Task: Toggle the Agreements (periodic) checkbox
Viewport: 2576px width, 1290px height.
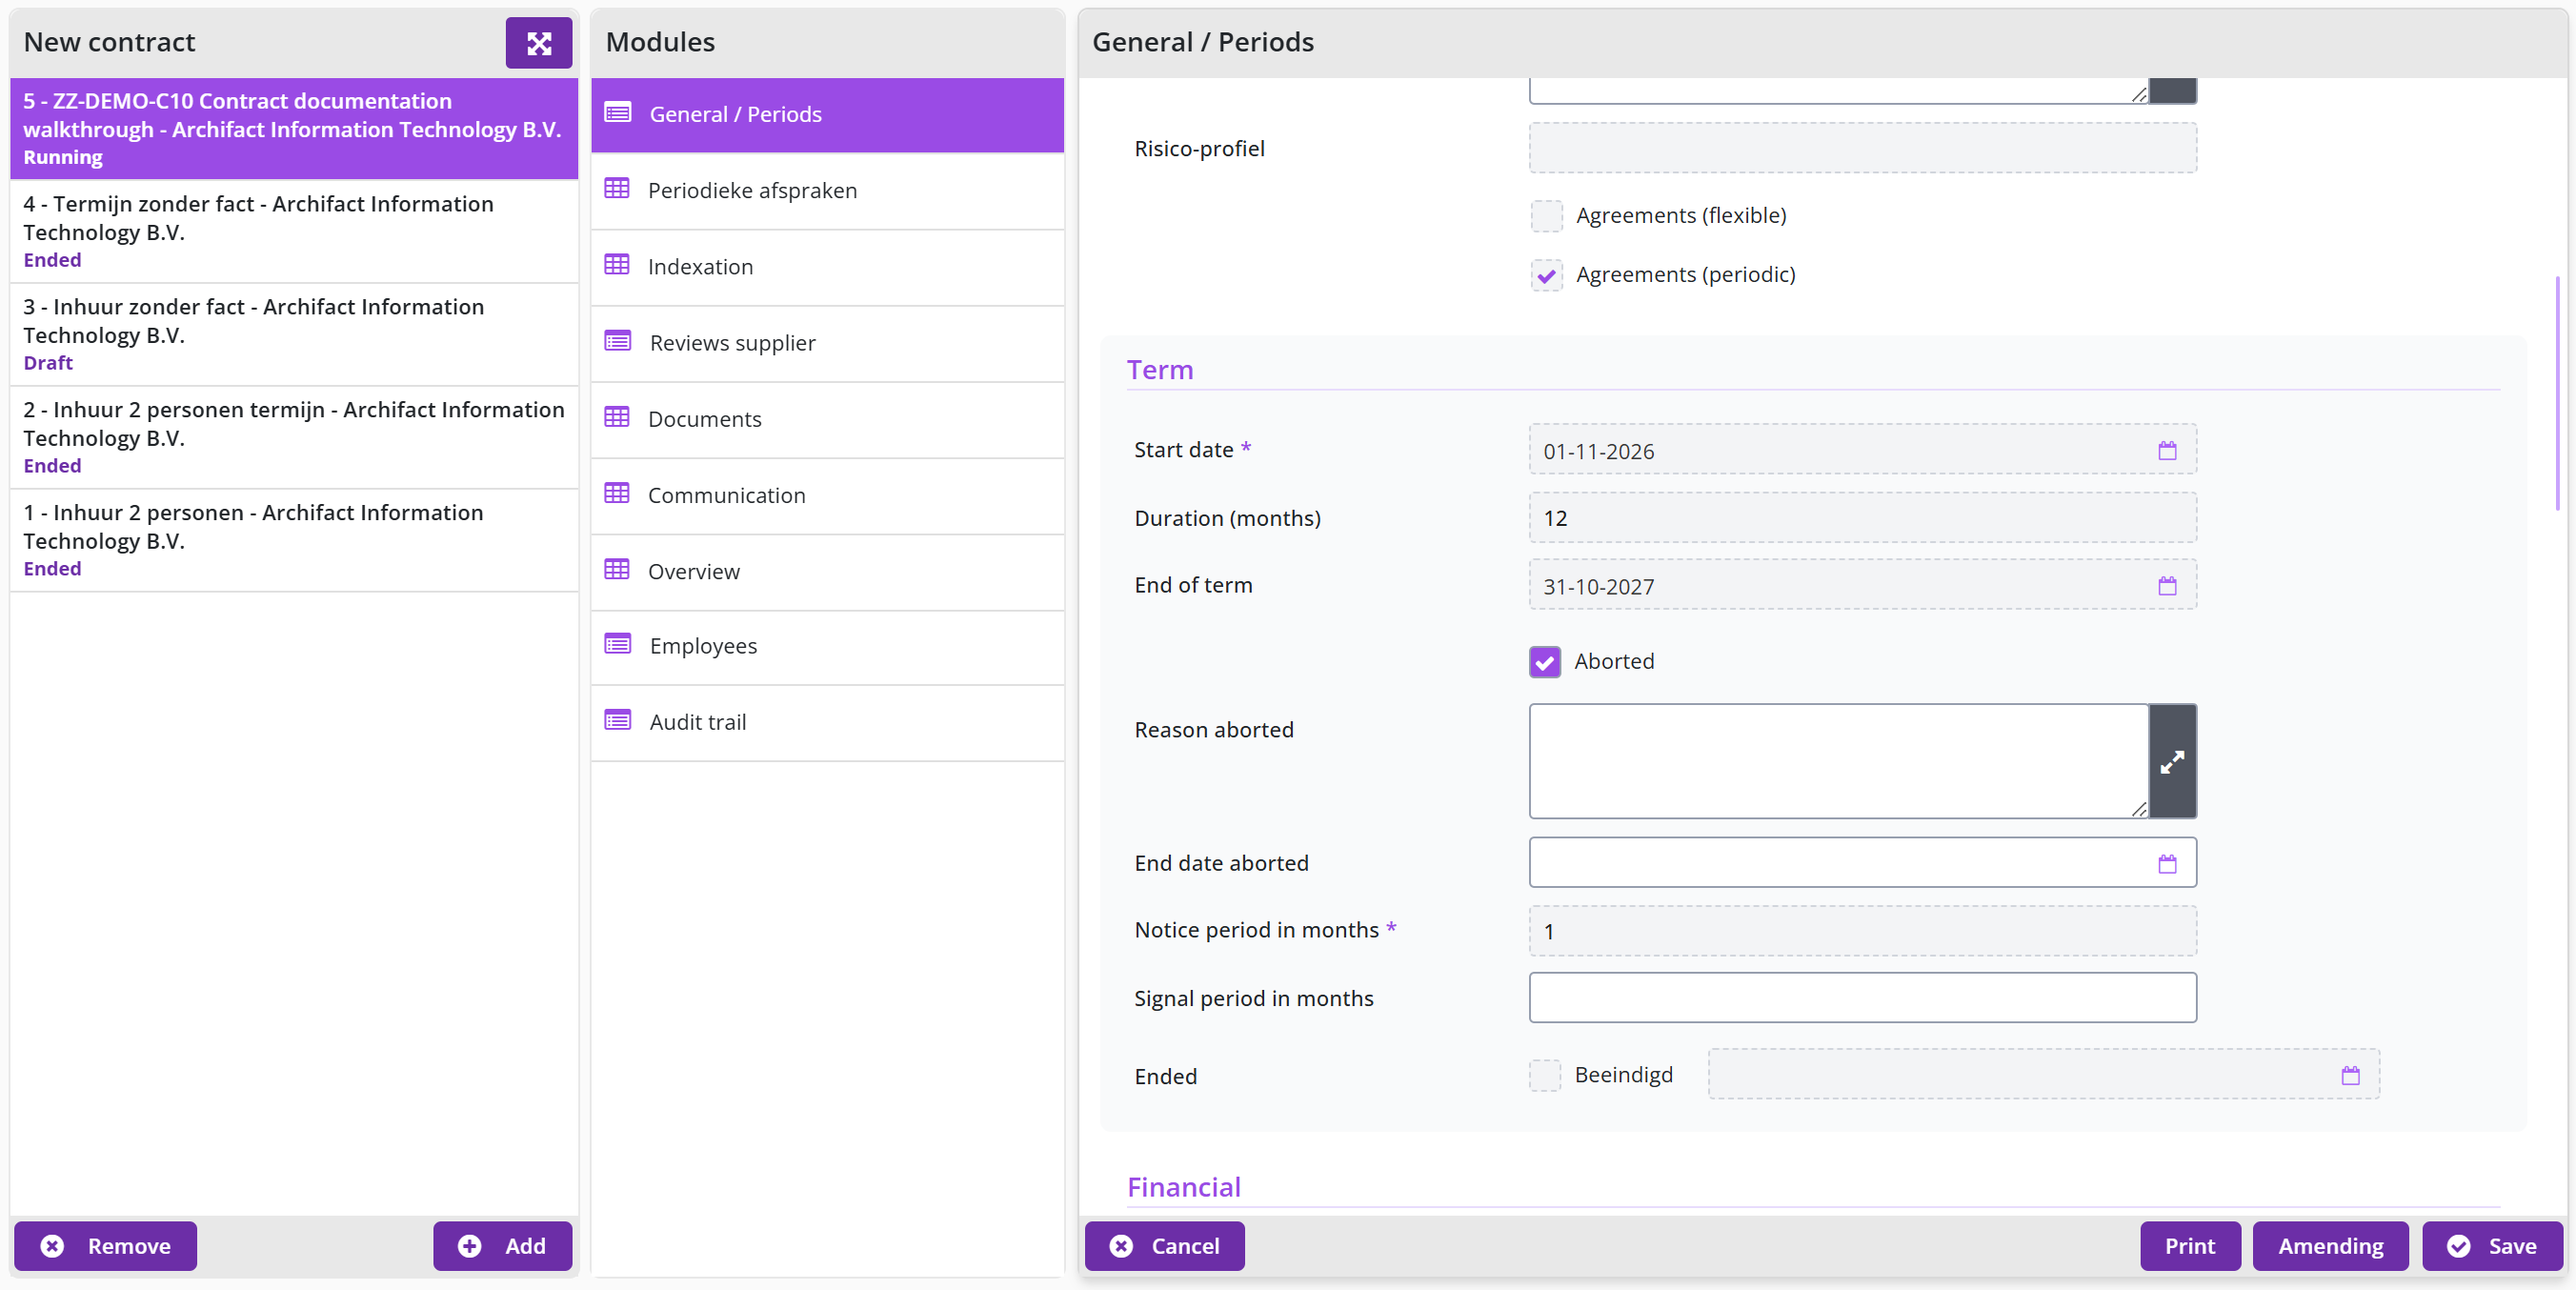Action: (1546, 275)
